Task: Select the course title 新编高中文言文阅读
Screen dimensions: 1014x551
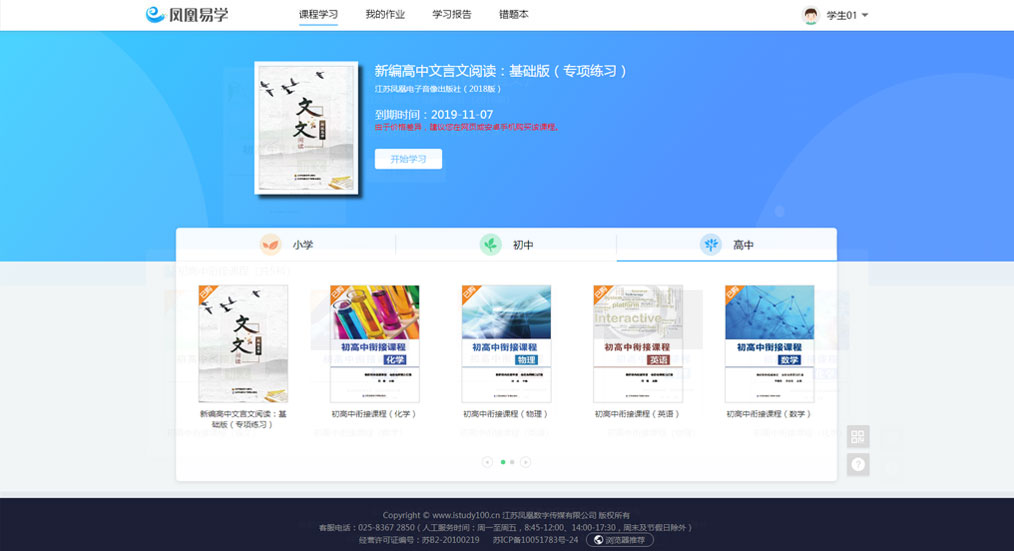Action: [x=501, y=70]
